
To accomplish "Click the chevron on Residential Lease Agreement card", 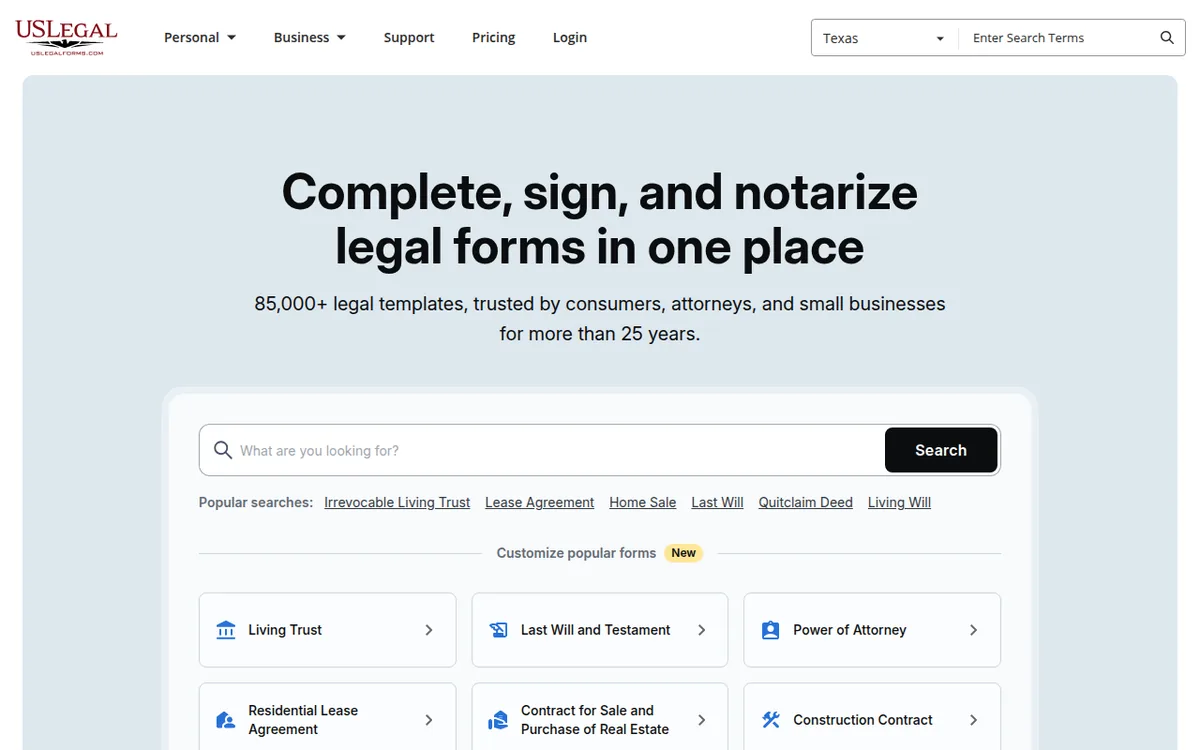I will 429,720.
